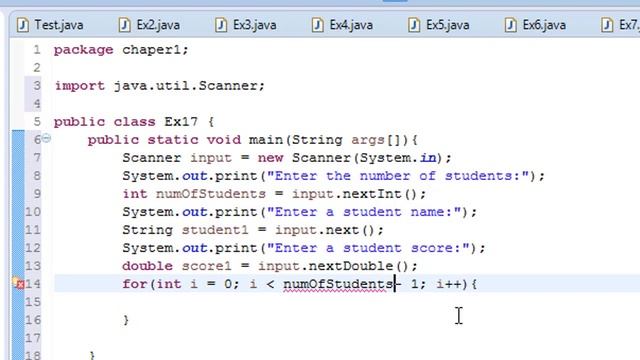Click variable 'score1' on line 13
Screen dimensions: 640x360
tap(207, 266)
